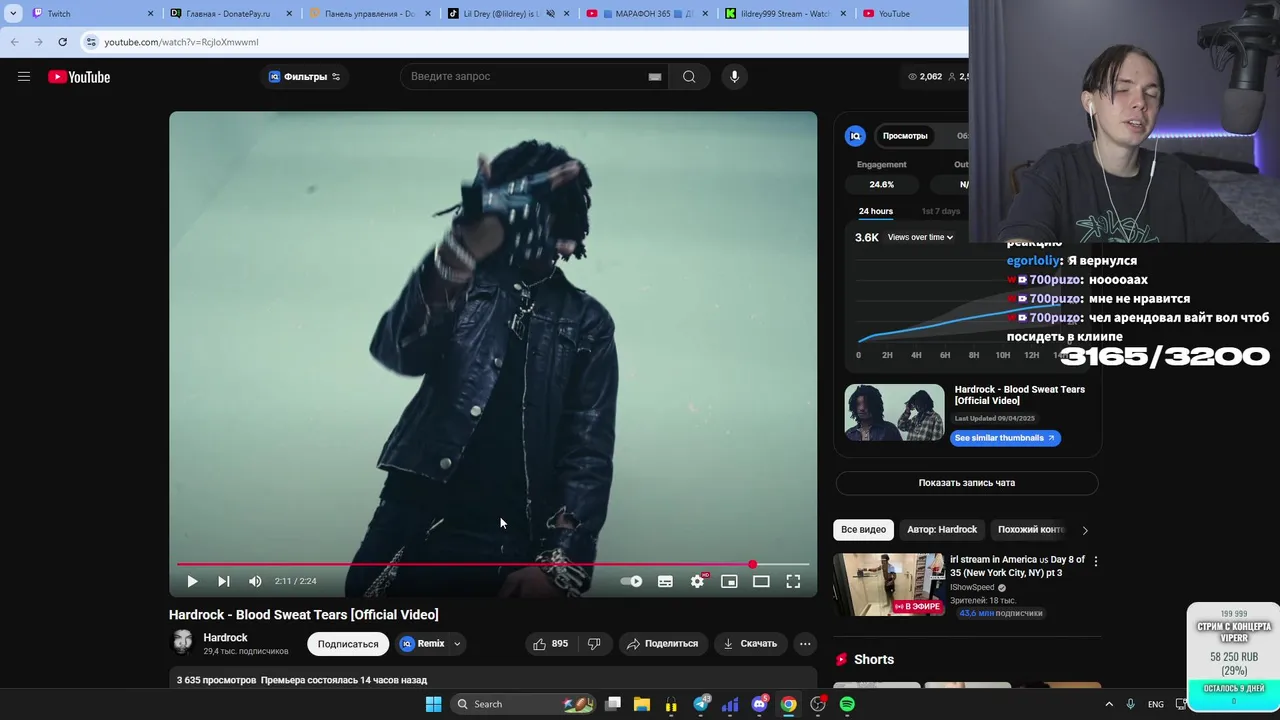Play the Hardrock video
1280x720 pixels.
(192, 581)
